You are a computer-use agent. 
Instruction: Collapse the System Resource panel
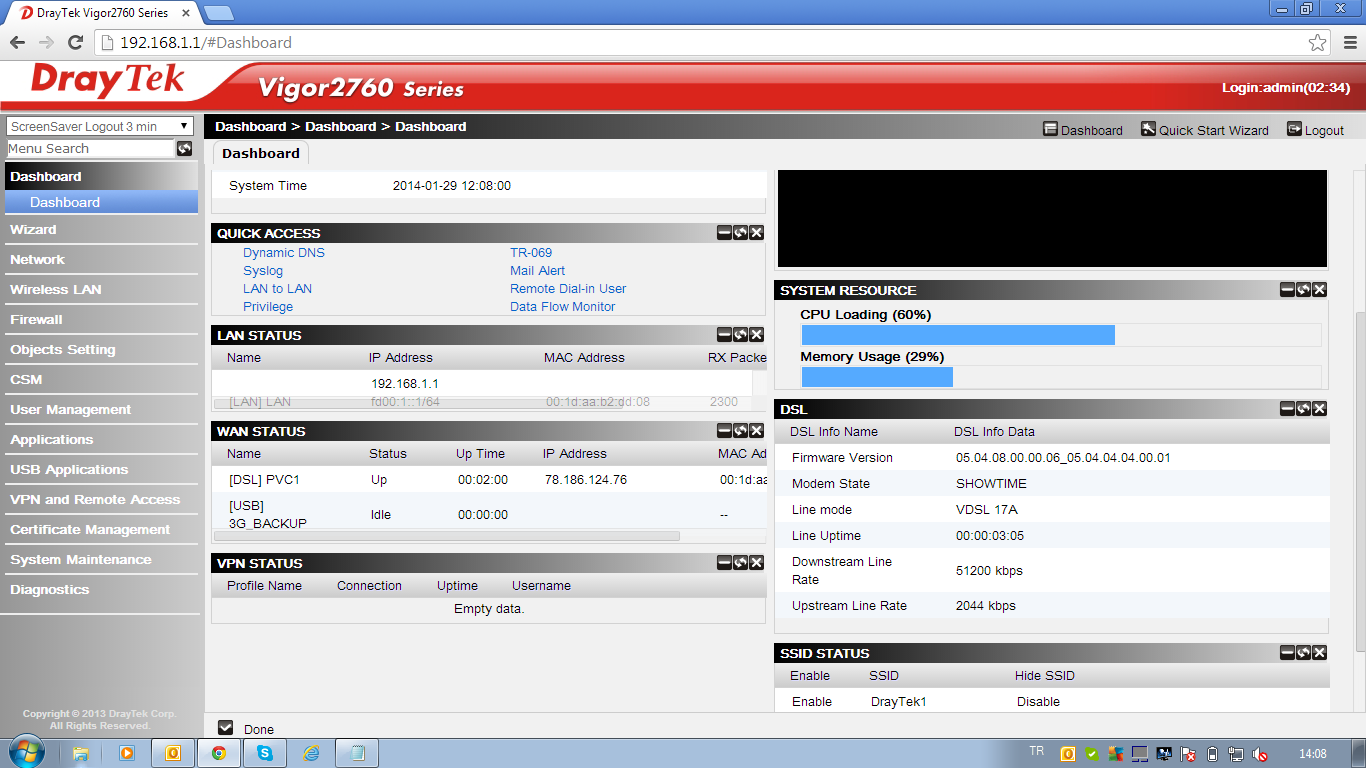coord(1287,290)
